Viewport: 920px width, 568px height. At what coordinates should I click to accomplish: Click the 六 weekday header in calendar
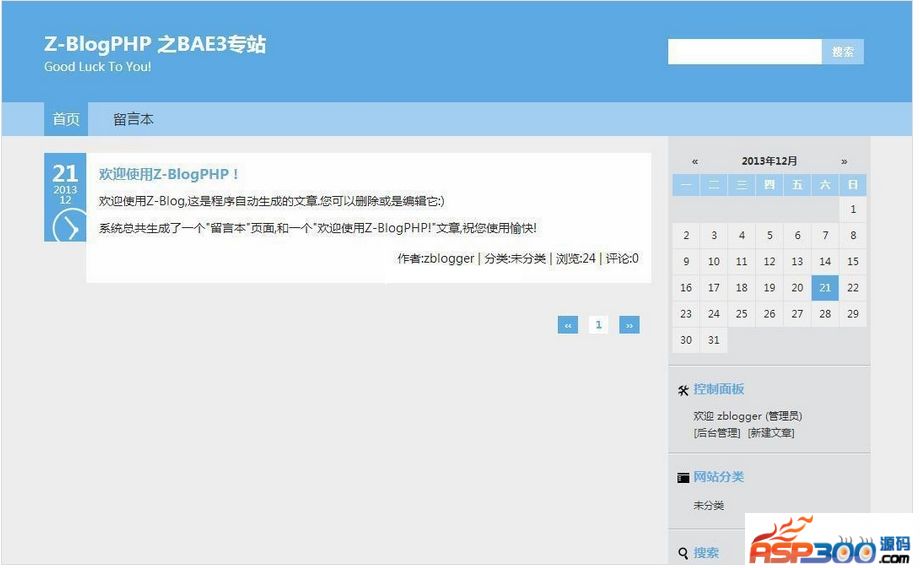(x=825, y=185)
